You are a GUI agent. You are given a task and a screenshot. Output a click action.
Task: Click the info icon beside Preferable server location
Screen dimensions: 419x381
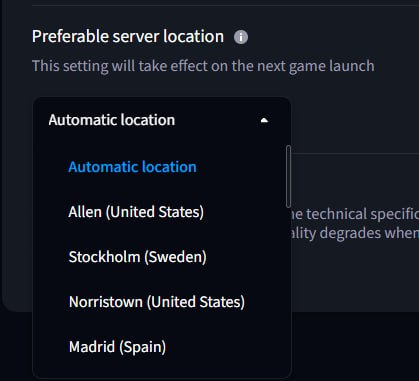pyautogui.click(x=241, y=37)
